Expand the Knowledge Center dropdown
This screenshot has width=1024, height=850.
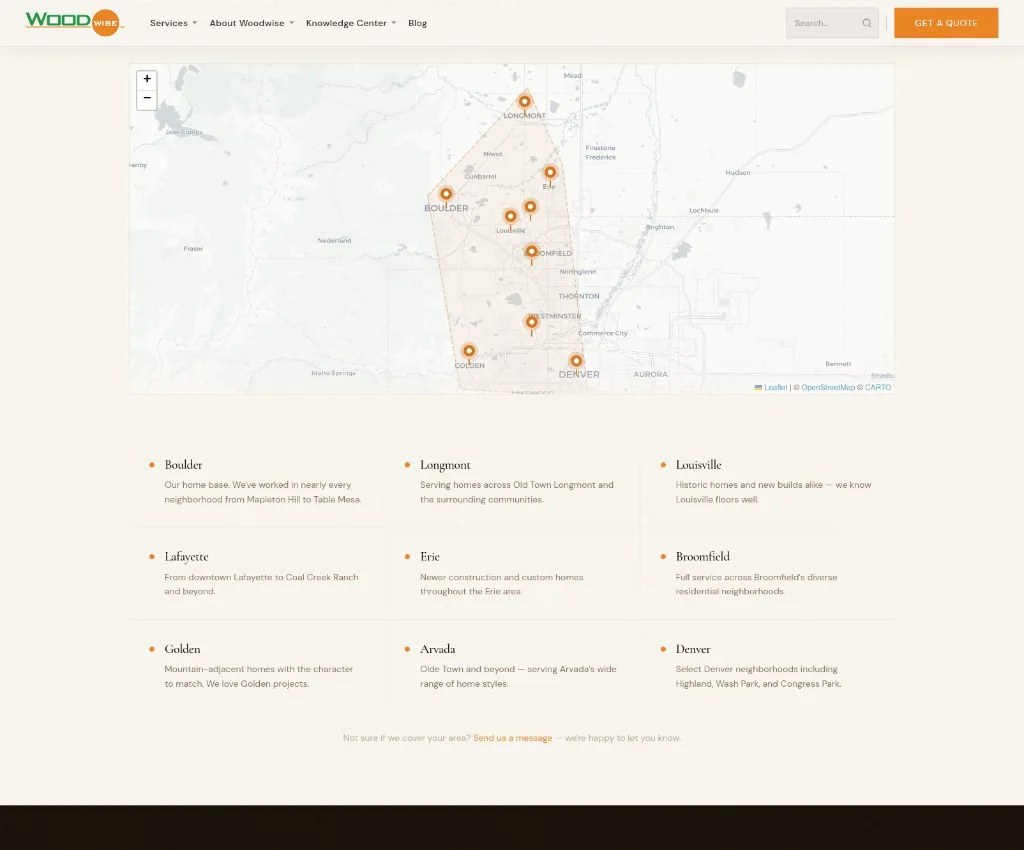point(346,22)
